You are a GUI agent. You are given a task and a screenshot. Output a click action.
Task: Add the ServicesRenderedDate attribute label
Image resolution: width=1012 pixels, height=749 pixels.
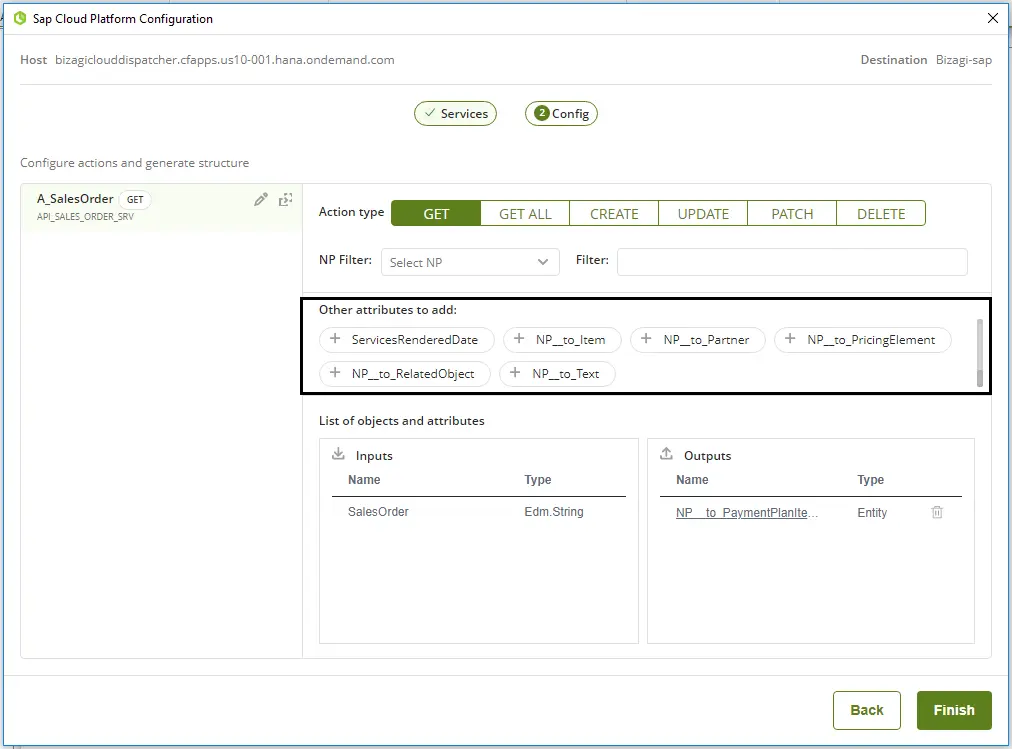(x=415, y=340)
